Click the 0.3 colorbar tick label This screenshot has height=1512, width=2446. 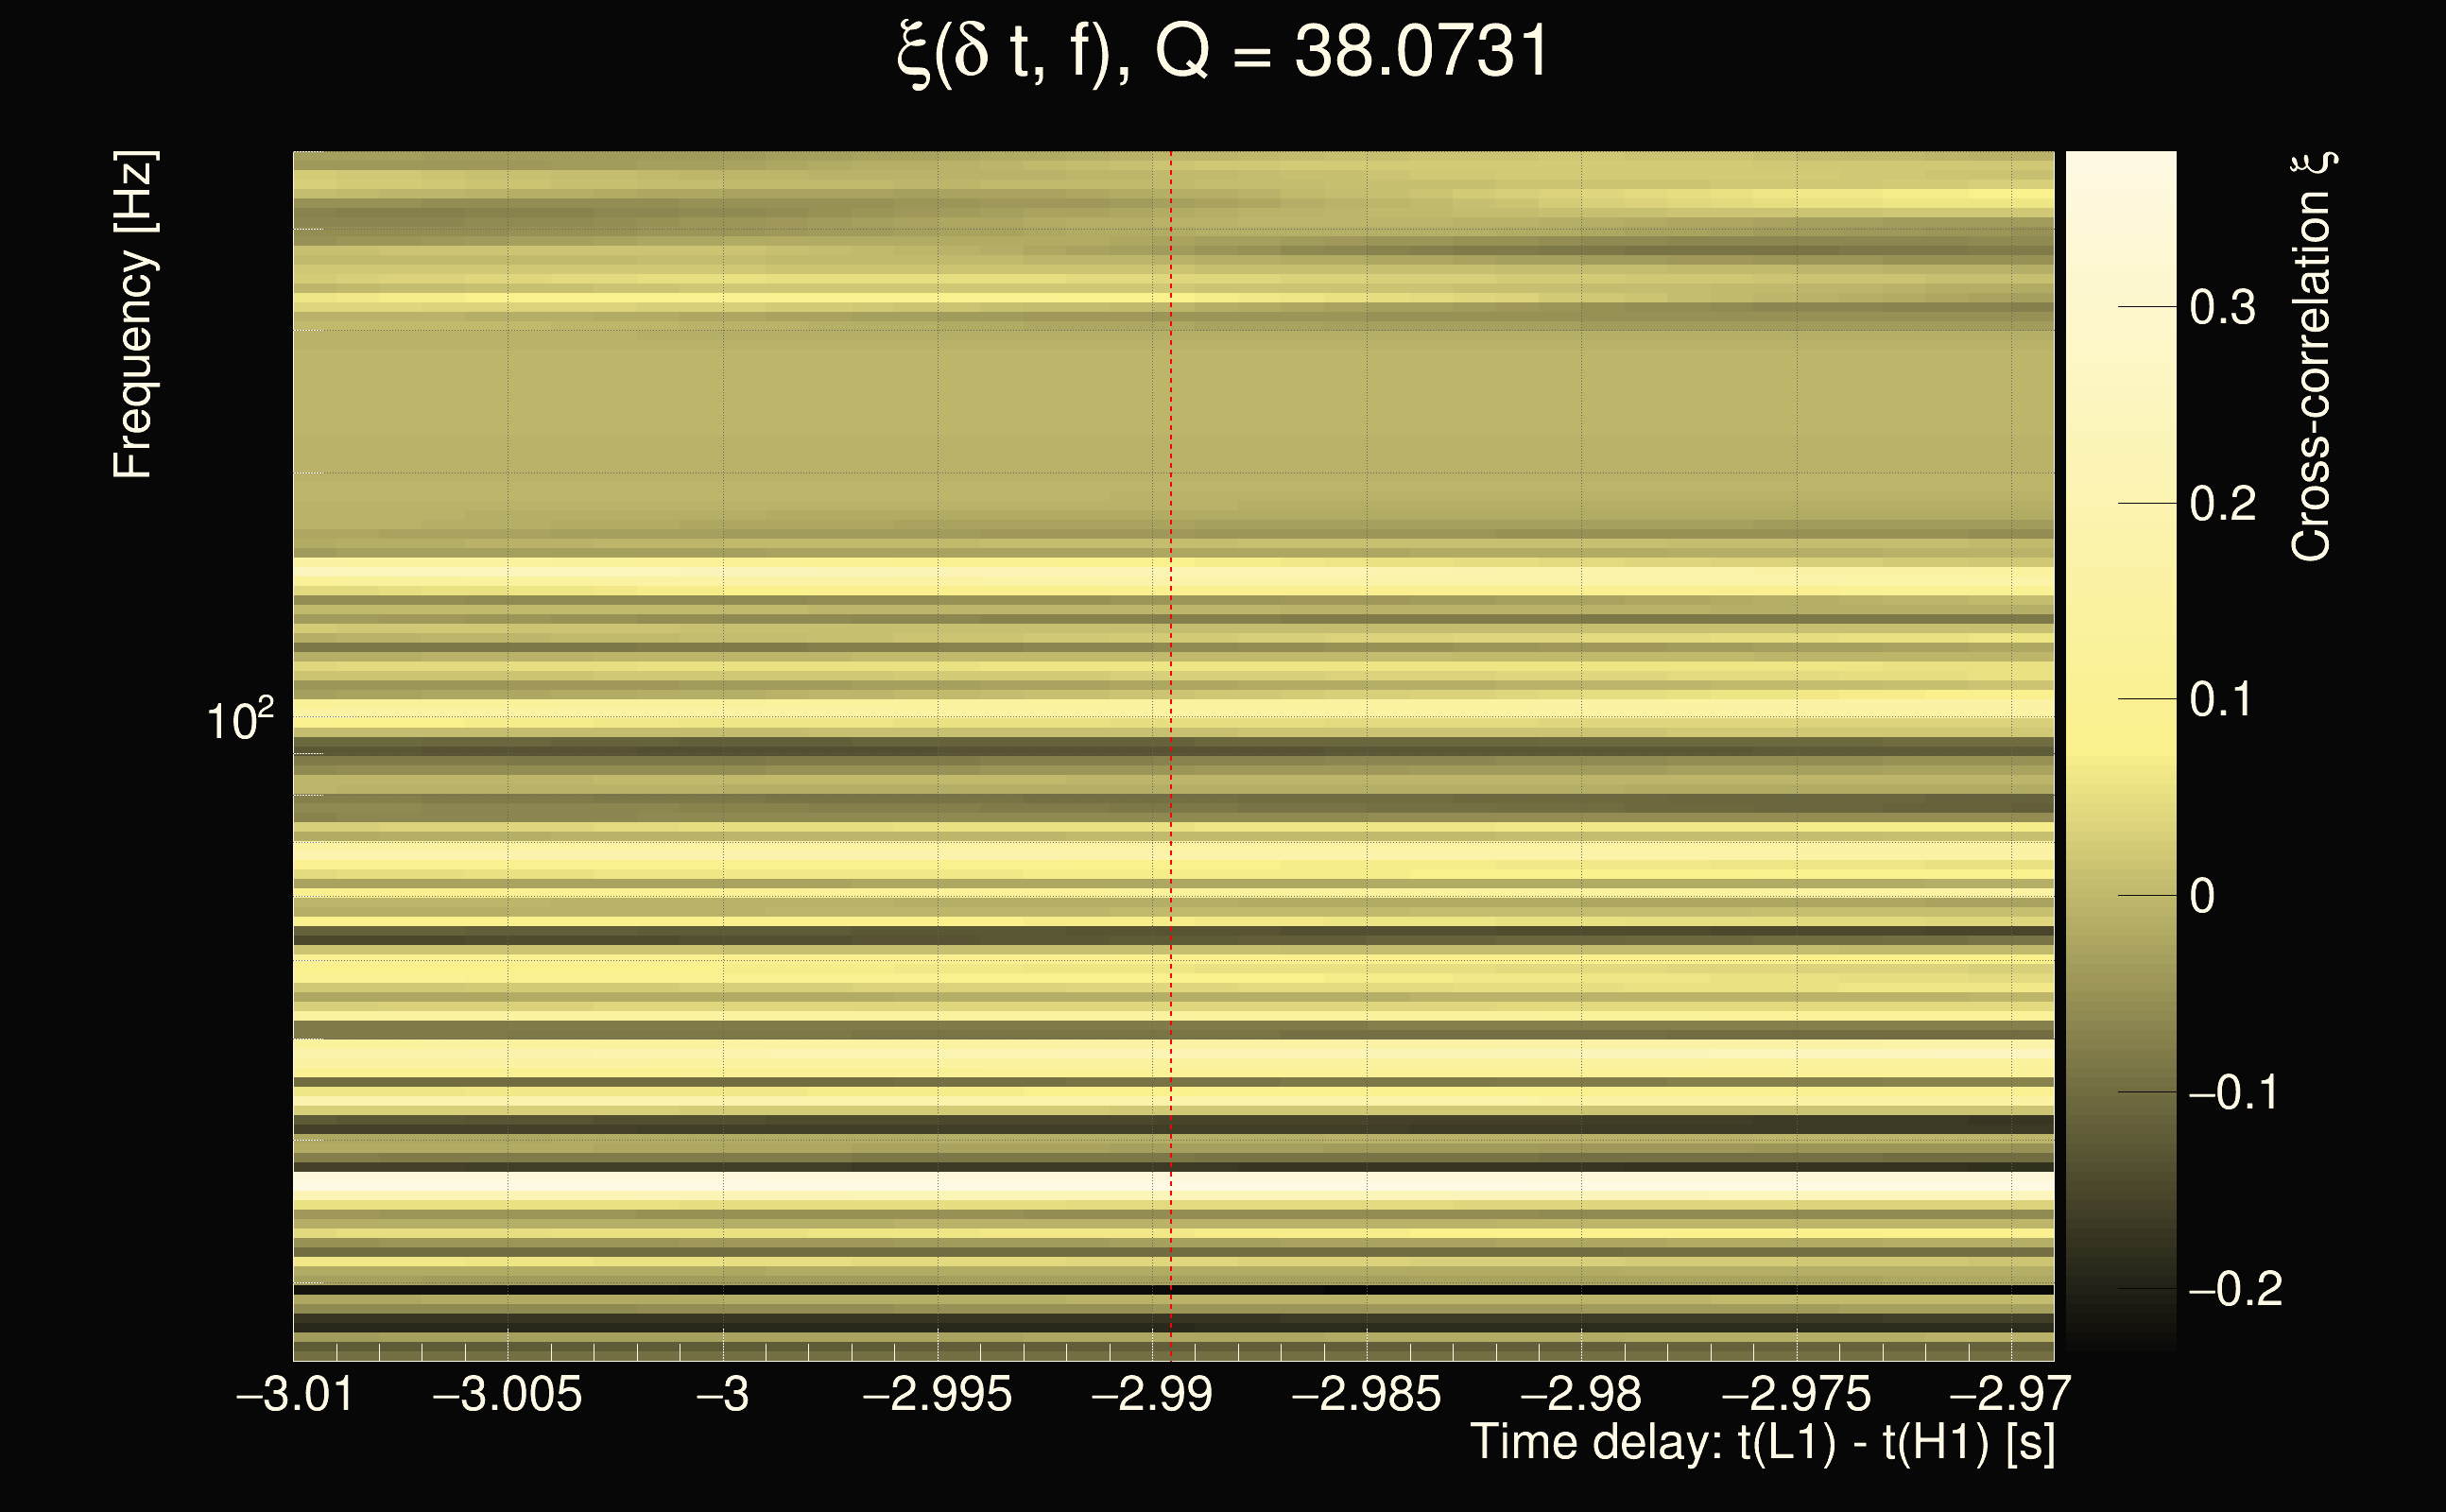[2222, 307]
